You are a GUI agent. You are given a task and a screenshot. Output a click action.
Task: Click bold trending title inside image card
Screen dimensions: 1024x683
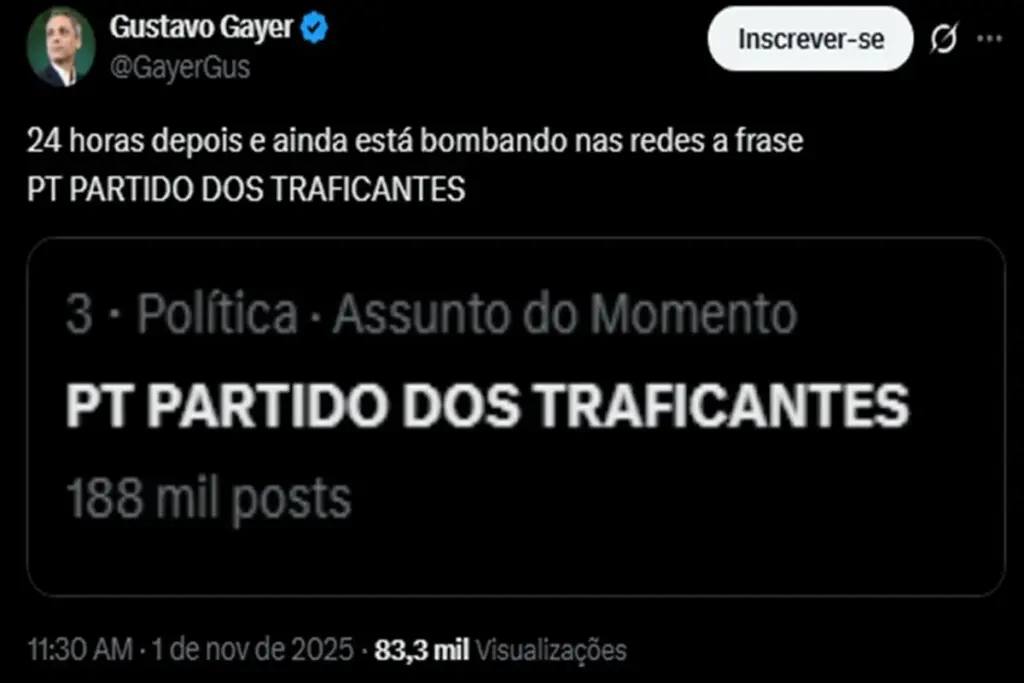pos(487,406)
